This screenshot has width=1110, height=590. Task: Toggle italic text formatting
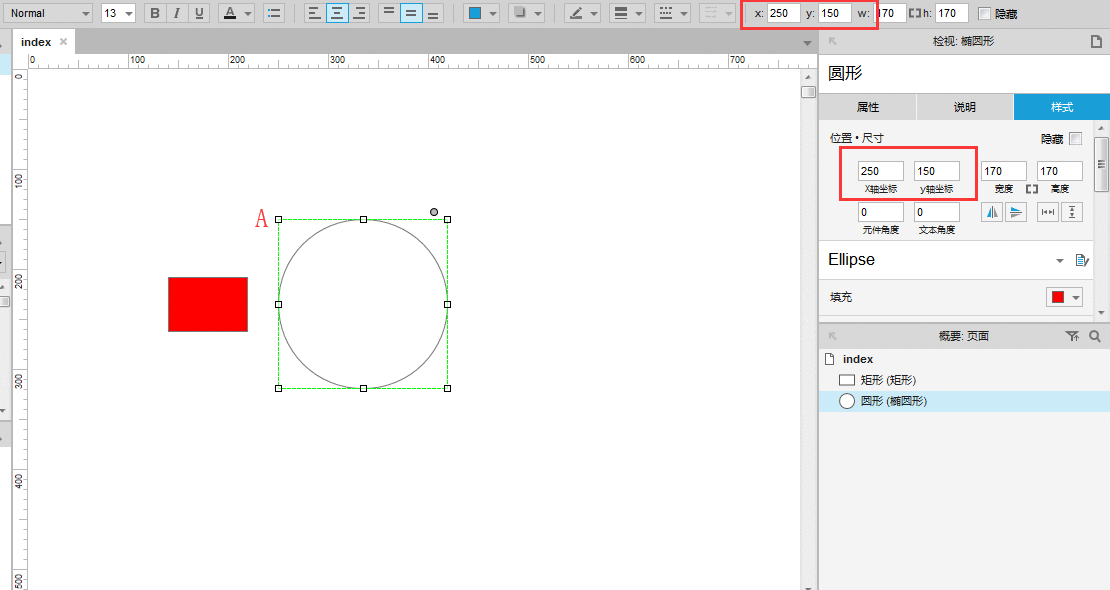[x=177, y=13]
